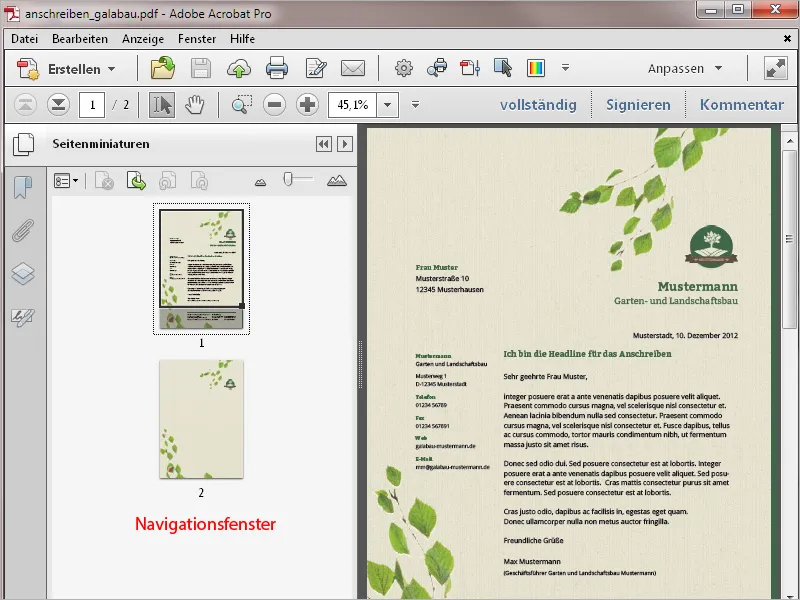Toggle the page thumbnails panel icon

[x=23, y=144]
